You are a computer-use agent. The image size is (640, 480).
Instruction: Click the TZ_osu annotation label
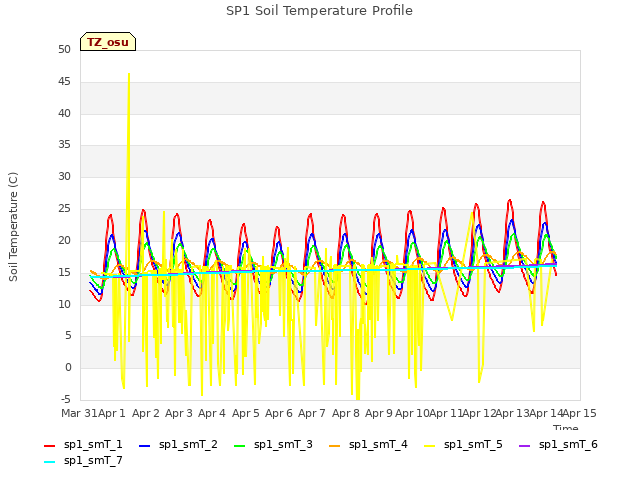tap(108, 42)
